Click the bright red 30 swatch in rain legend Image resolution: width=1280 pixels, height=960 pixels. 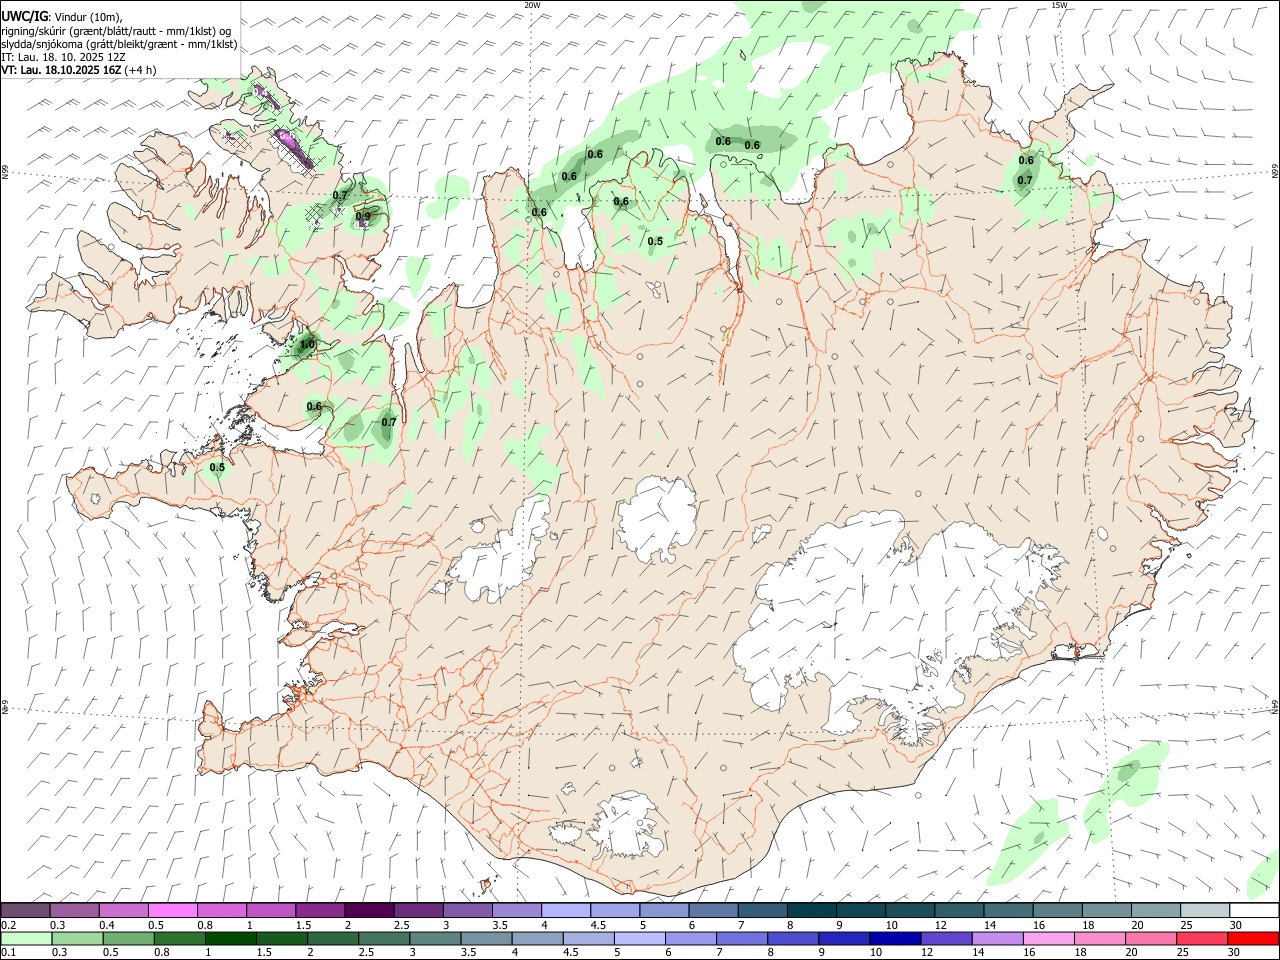1253,938
